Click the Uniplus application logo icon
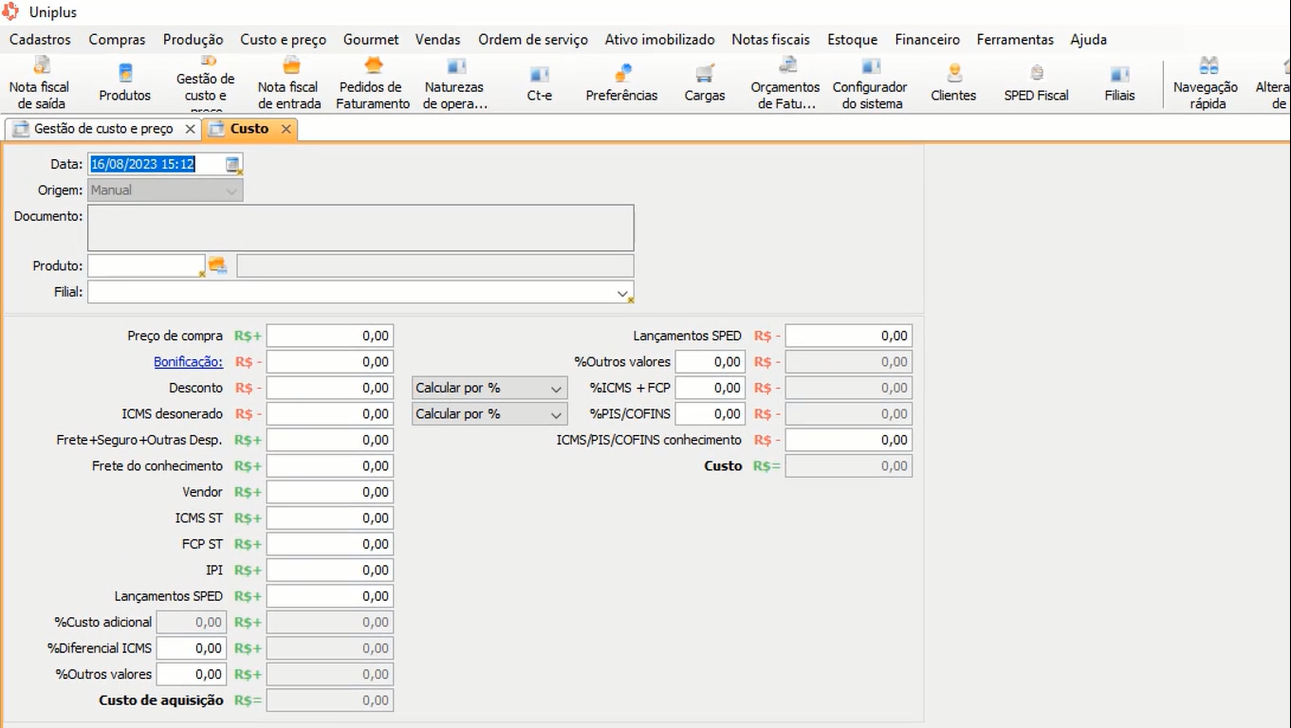Screen dimensions: 1291x728 [x=11, y=12]
